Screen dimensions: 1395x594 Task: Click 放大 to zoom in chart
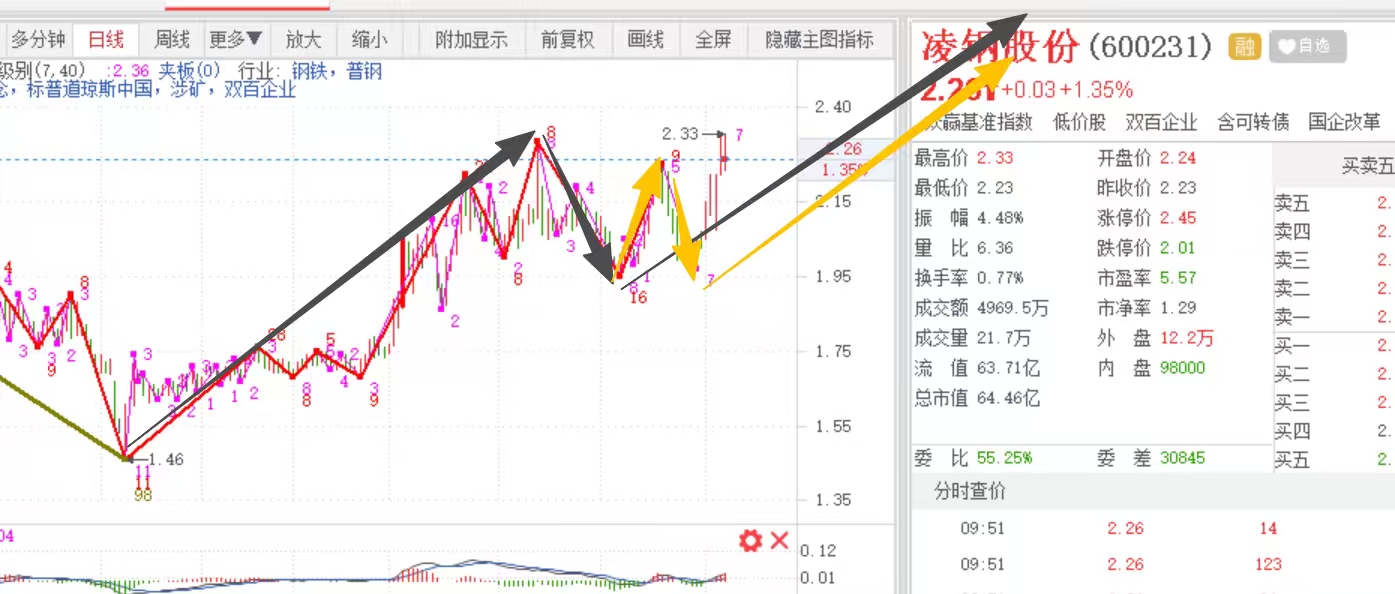tap(304, 40)
